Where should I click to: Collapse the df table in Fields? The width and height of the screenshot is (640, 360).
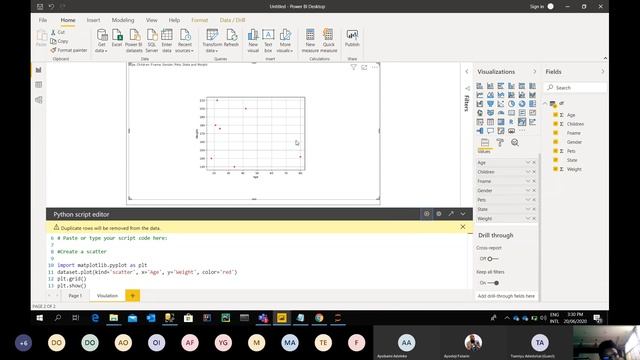pos(546,104)
